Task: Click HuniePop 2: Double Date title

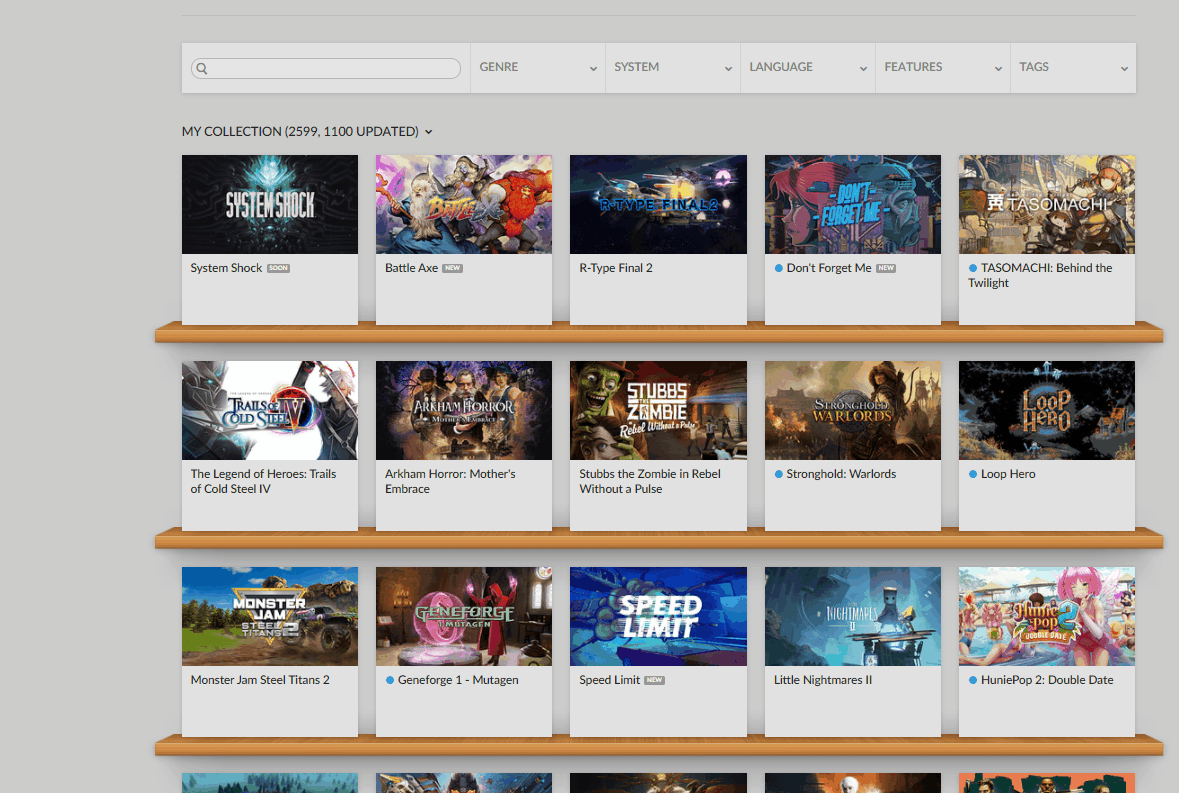Action: coord(1047,680)
